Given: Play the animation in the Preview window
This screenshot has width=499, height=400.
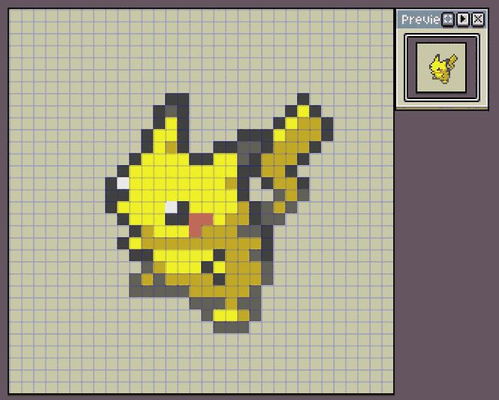Looking at the screenshot, I should click(x=463, y=19).
